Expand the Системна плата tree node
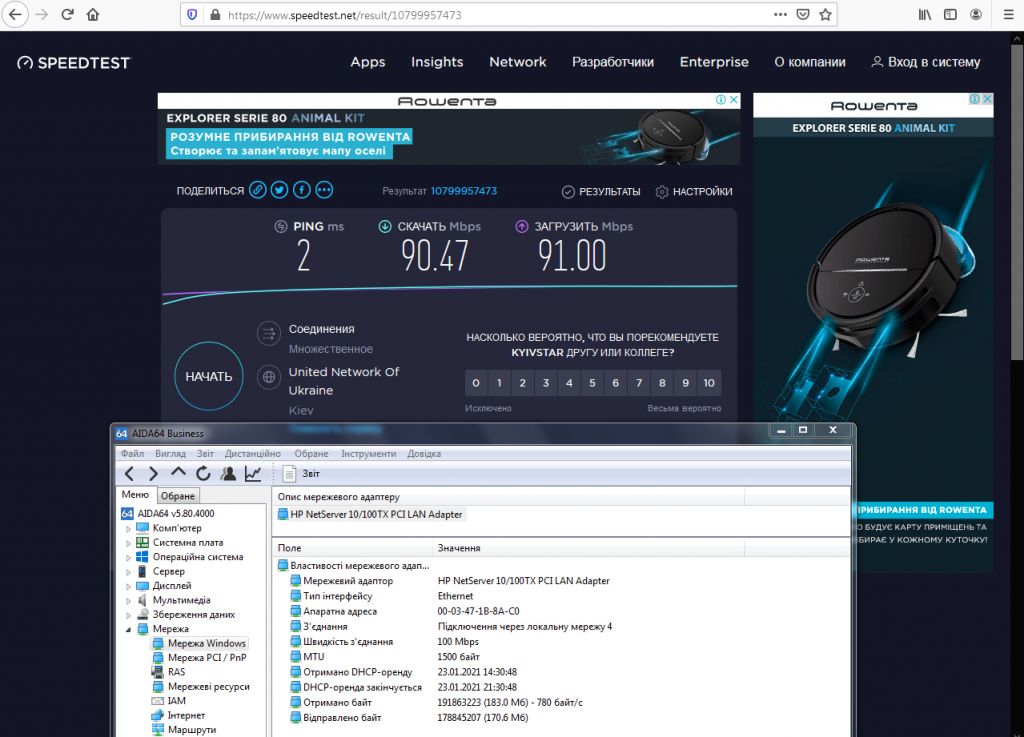 click(x=129, y=542)
